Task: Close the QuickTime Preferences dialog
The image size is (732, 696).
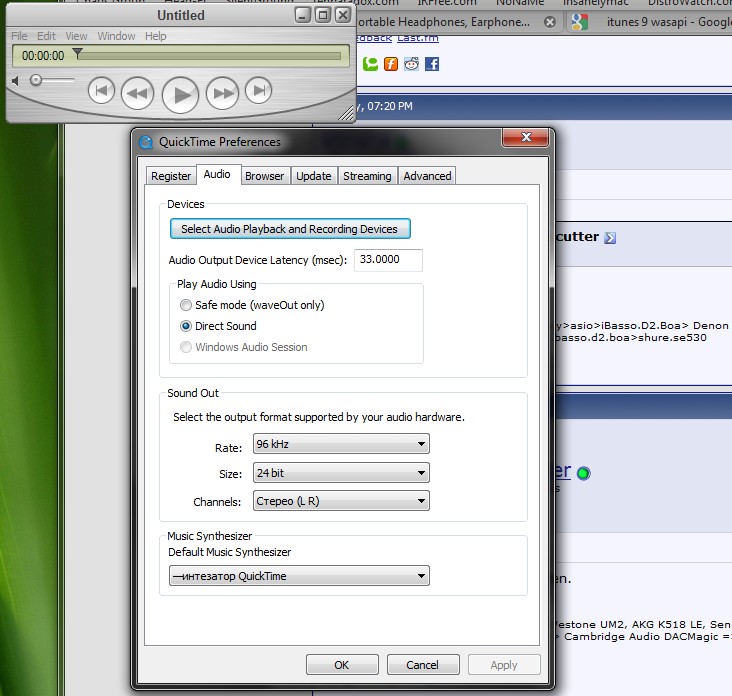Action: 526,137
